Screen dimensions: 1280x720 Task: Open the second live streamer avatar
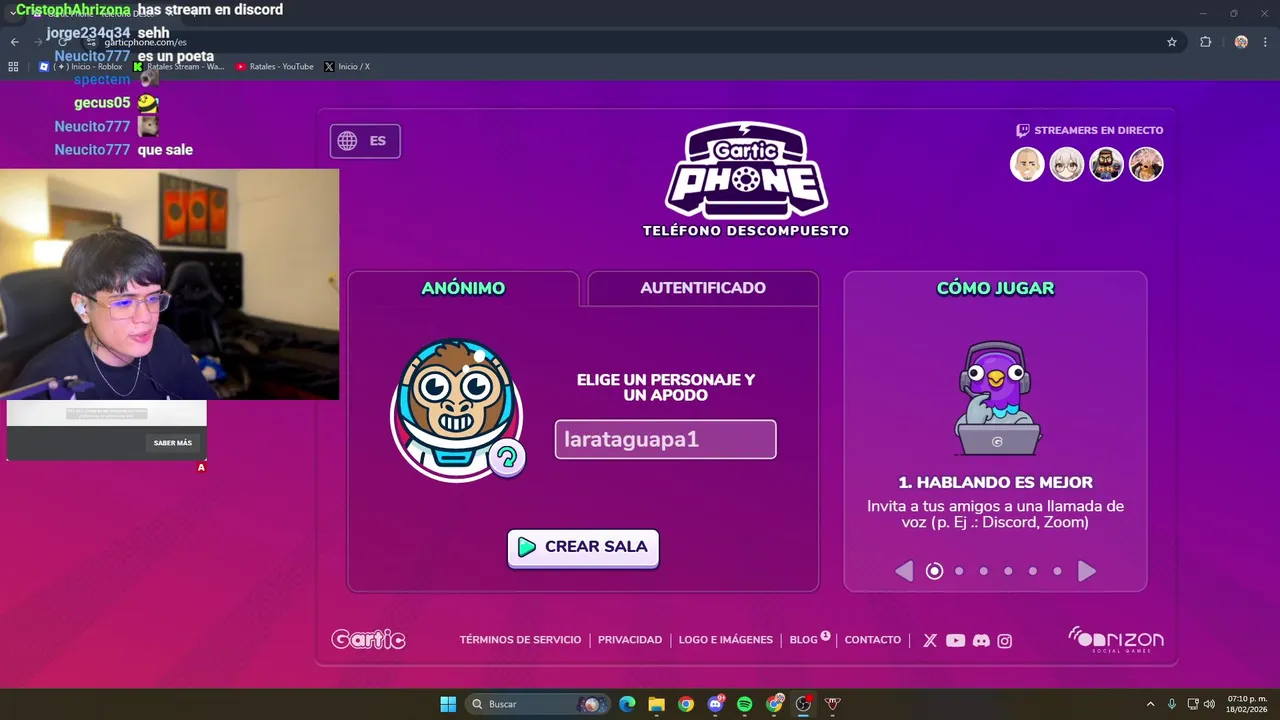tap(1067, 164)
